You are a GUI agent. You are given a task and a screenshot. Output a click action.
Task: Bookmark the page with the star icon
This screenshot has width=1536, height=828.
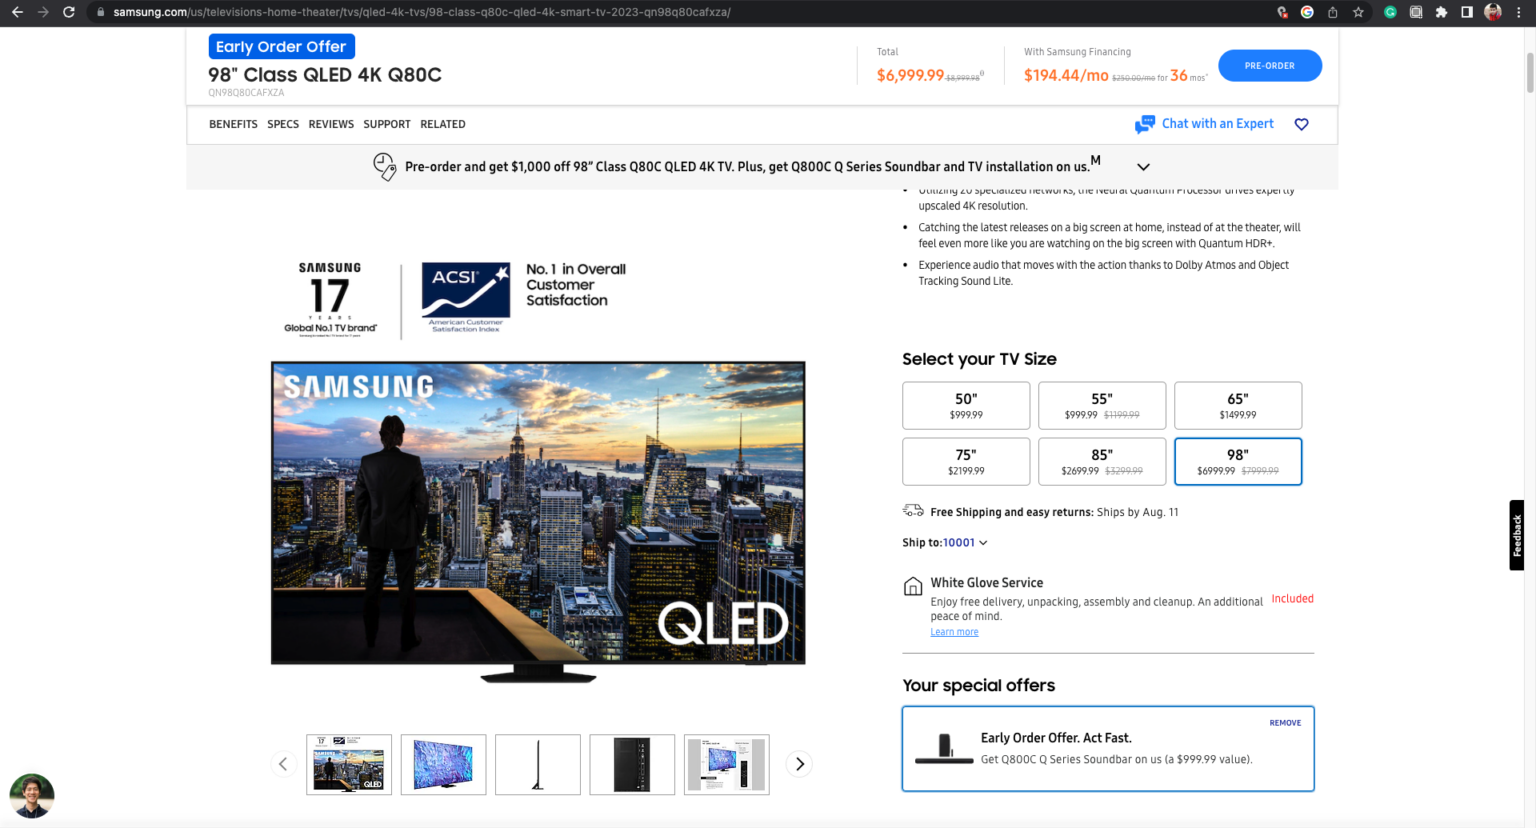1357,12
